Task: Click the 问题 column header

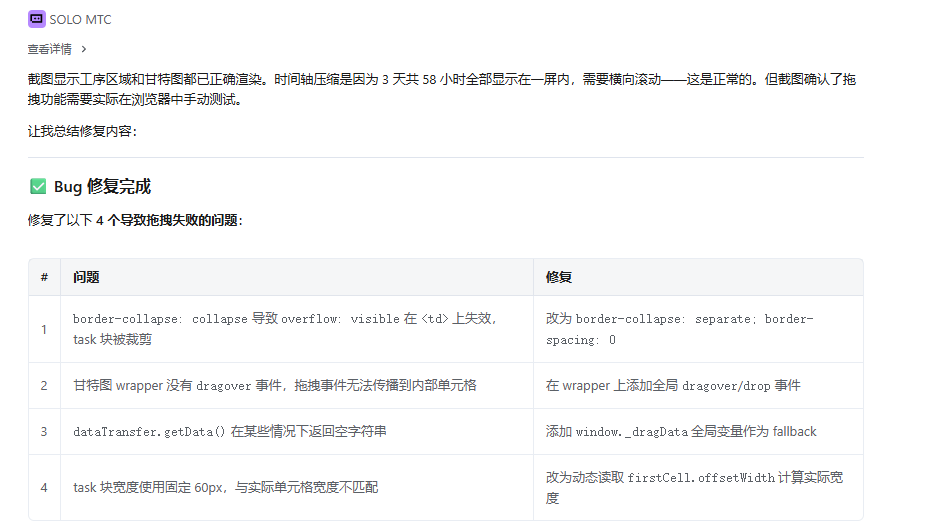Action: point(297,277)
